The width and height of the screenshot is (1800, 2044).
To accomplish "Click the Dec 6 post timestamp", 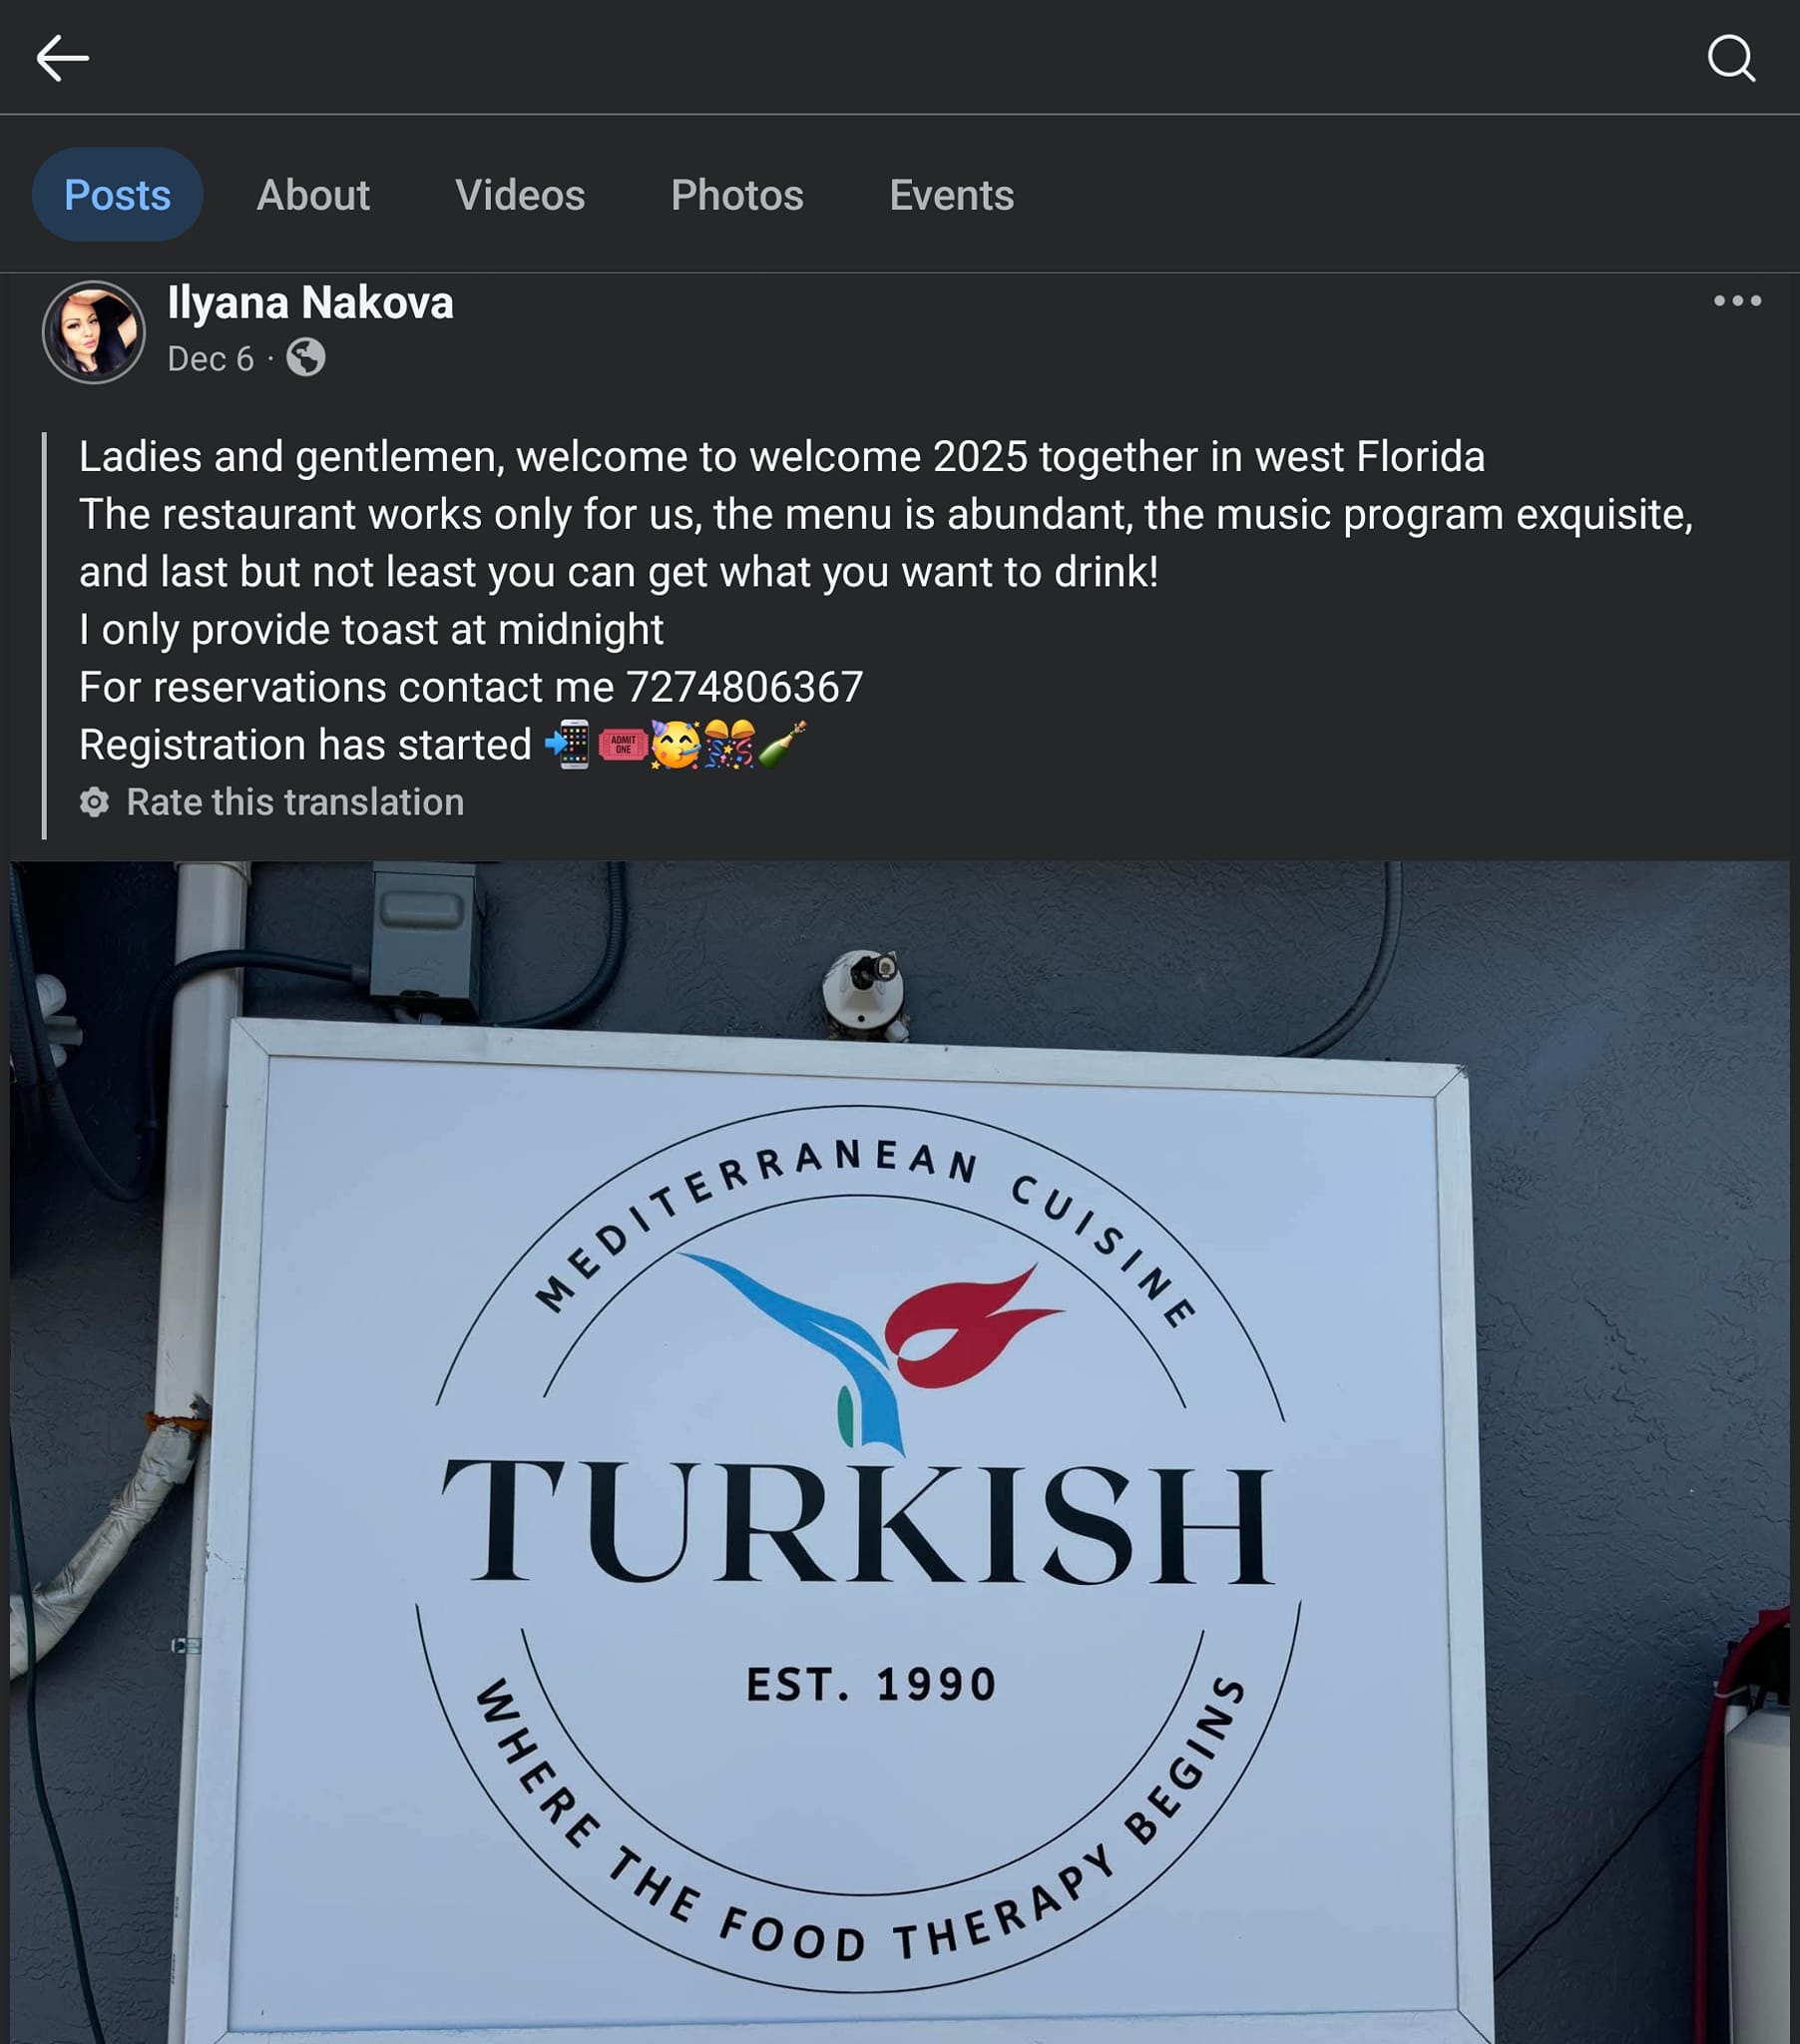I will click(x=210, y=358).
